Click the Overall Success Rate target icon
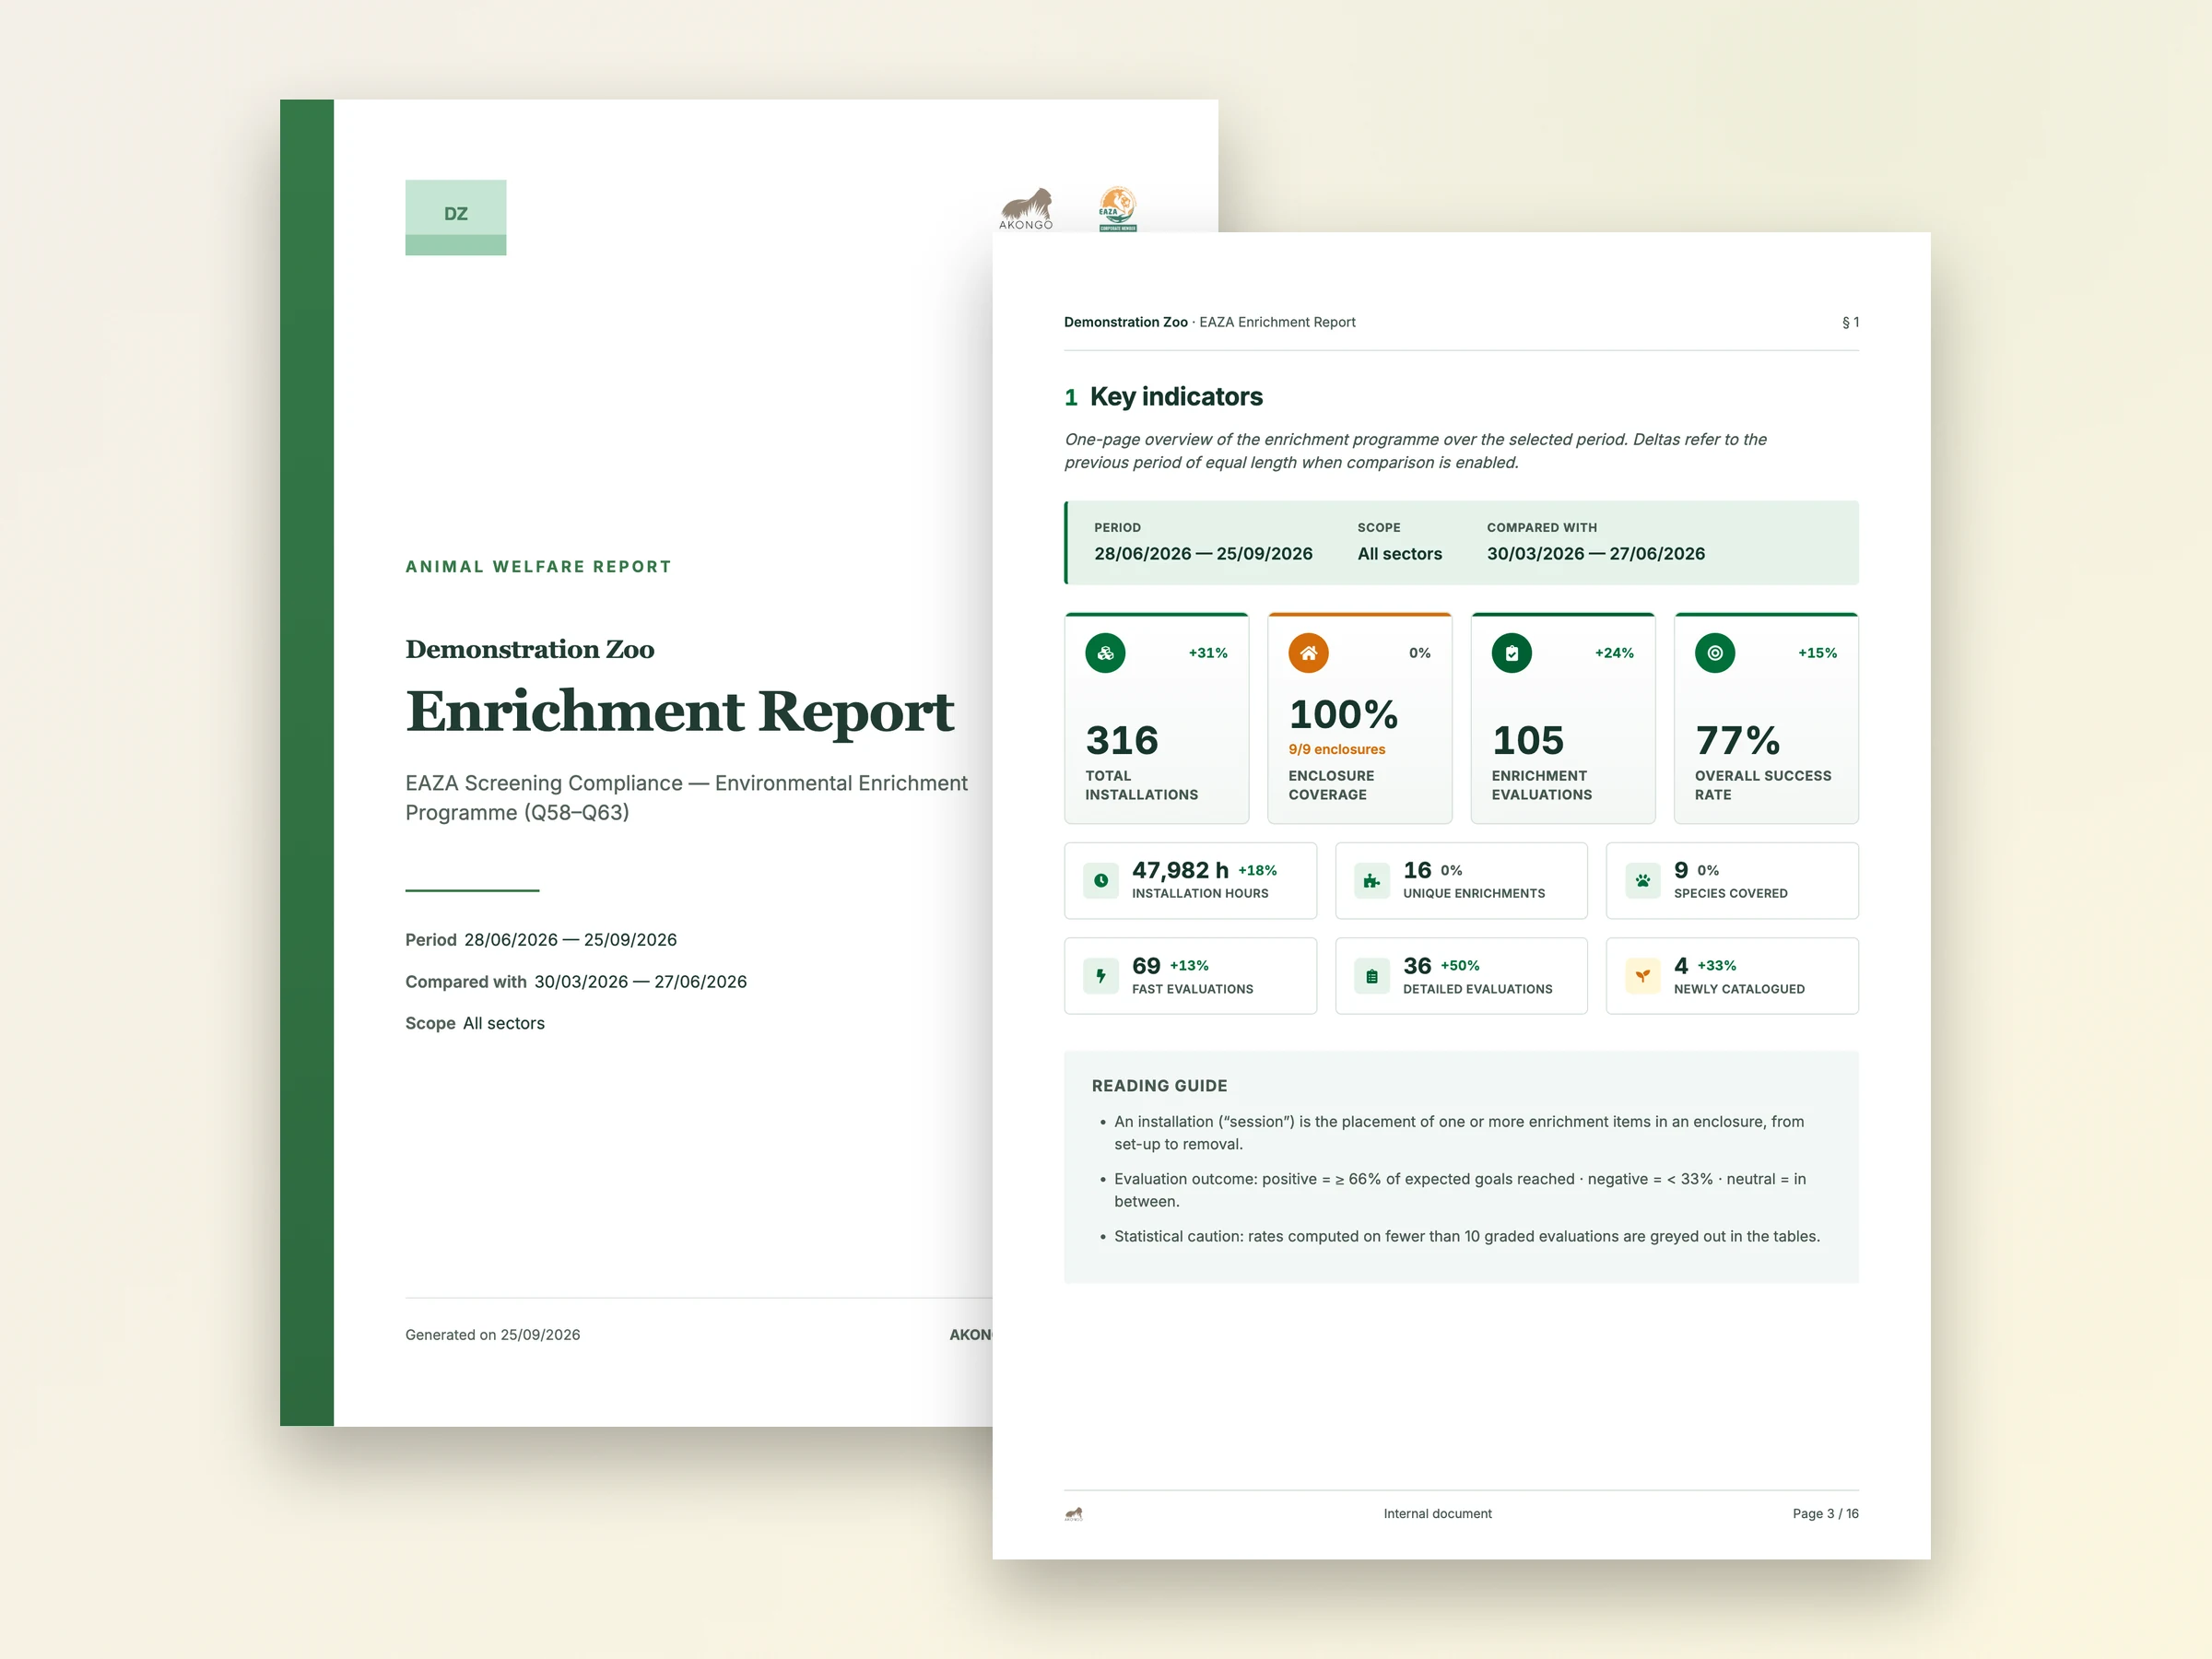This screenshot has height=1659, width=2212. tap(1715, 653)
